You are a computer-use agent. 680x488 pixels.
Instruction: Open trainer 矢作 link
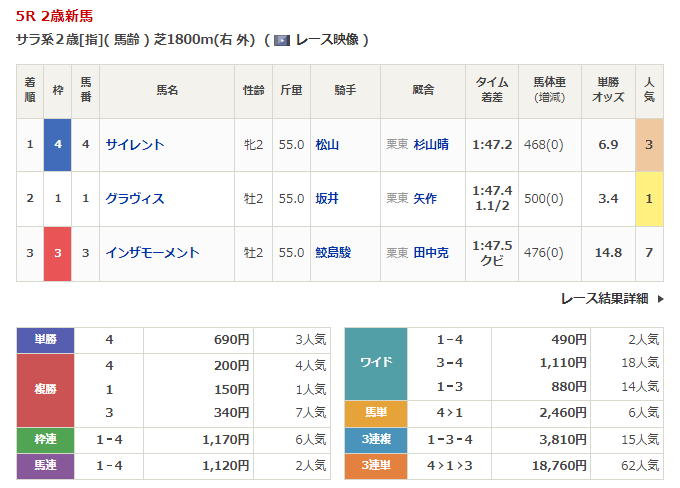tap(425, 199)
